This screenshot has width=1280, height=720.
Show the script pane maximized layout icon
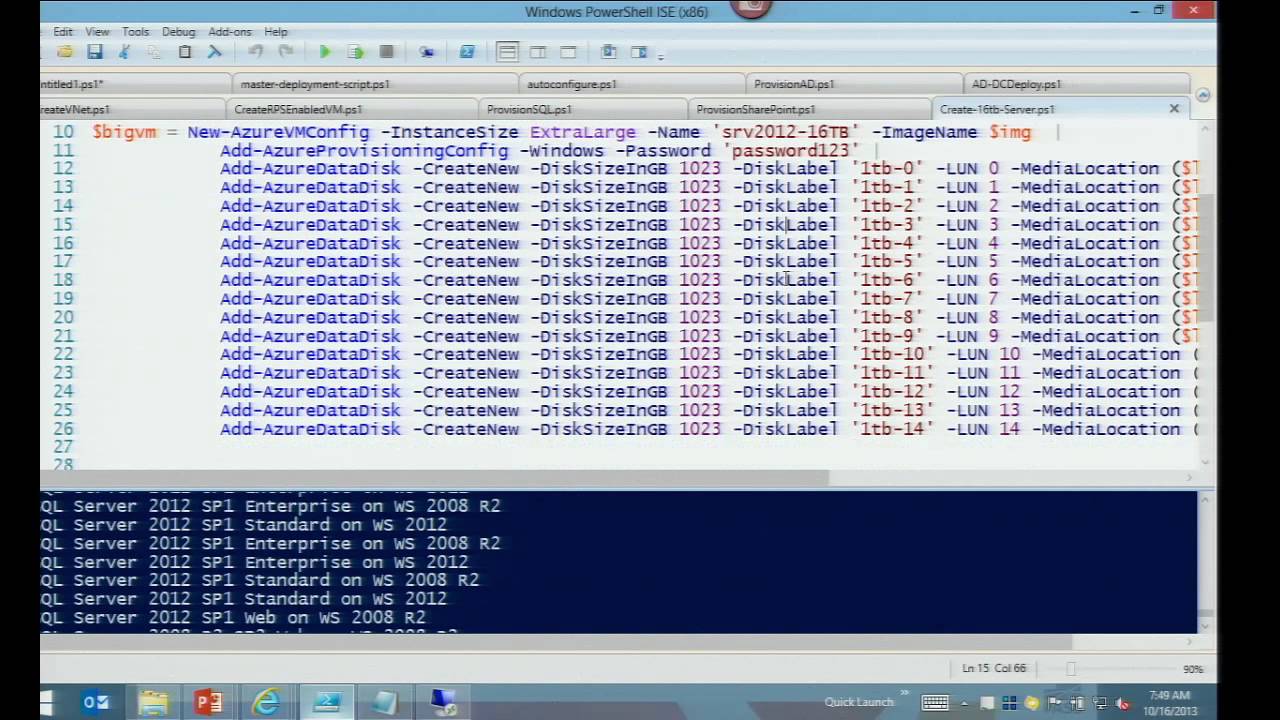point(568,52)
